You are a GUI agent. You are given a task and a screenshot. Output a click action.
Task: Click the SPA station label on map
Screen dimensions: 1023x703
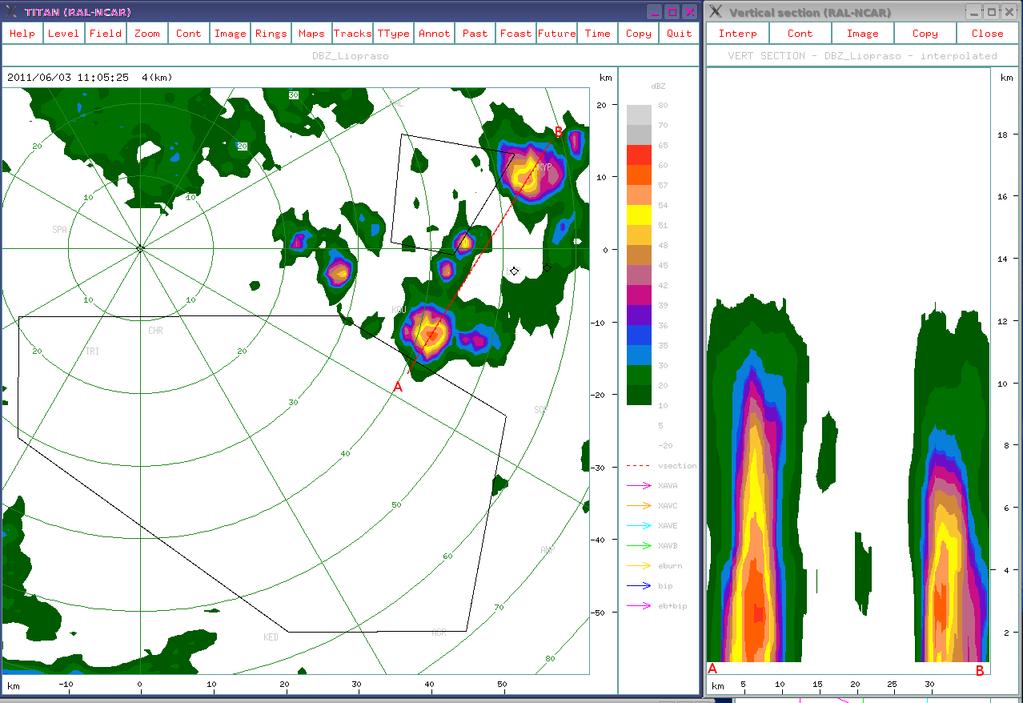click(59, 230)
